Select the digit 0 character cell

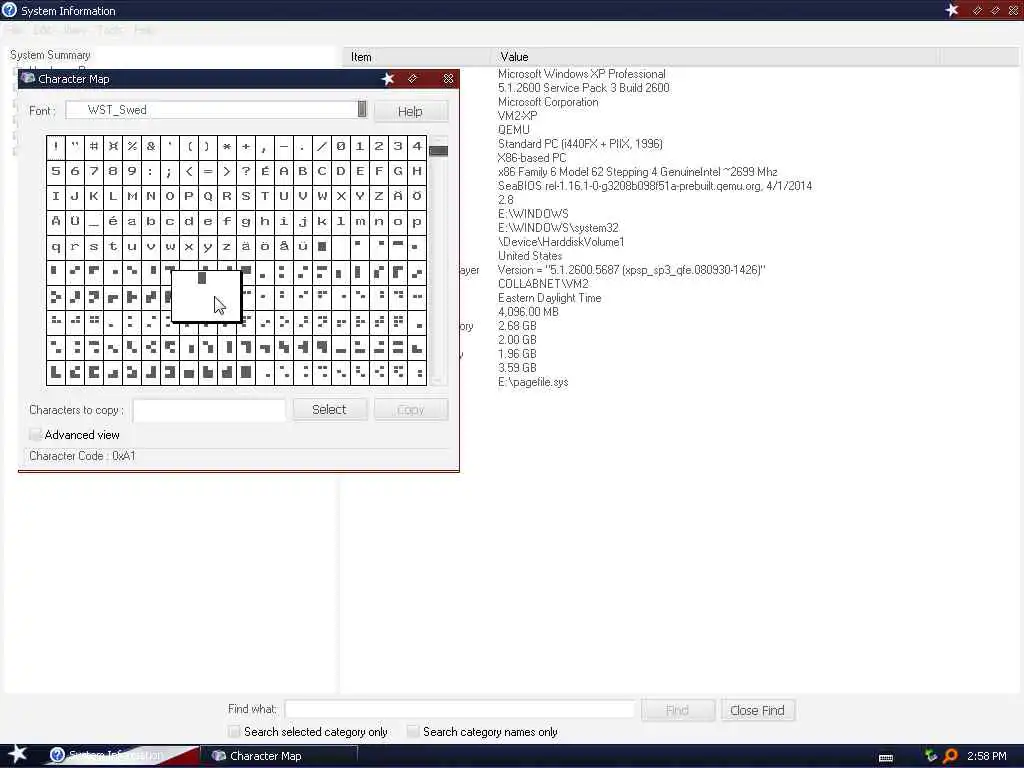coord(340,146)
